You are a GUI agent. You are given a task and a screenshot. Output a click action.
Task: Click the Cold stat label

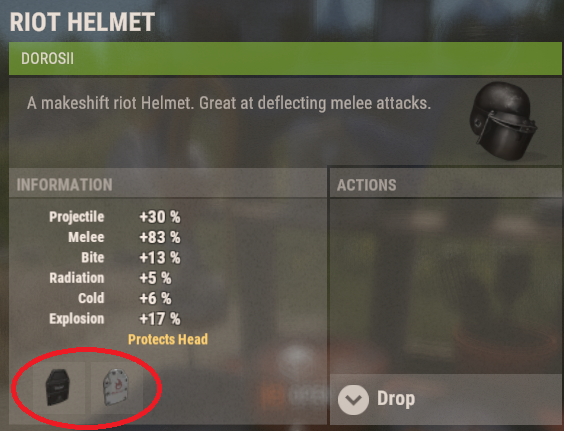coord(91,298)
